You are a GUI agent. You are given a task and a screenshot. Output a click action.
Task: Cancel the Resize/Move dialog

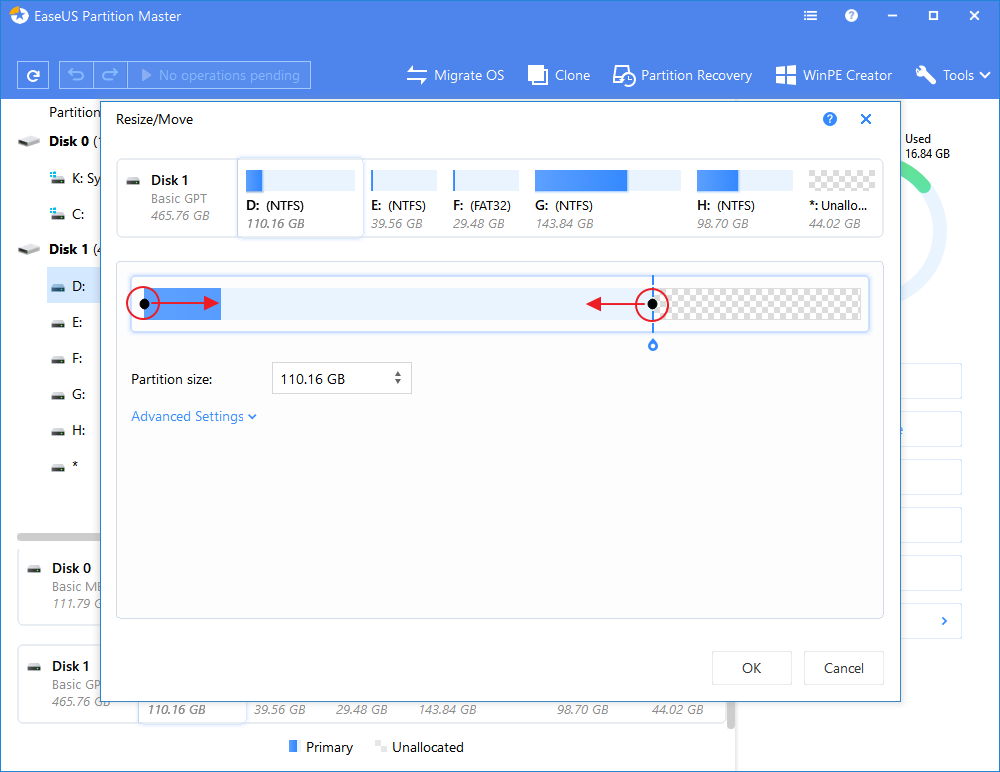point(843,668)
